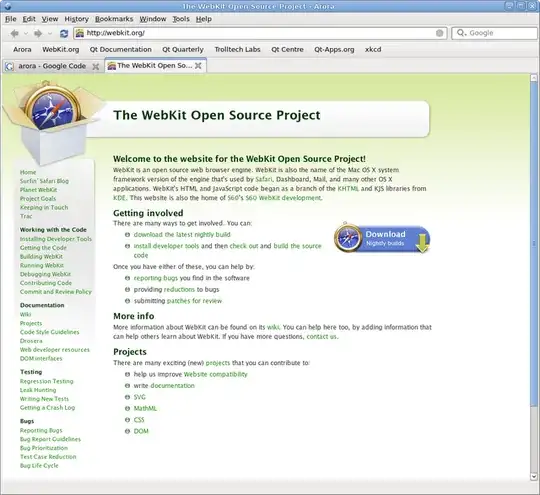Open the Forward history dropdown arrow

tap(50, 33)
